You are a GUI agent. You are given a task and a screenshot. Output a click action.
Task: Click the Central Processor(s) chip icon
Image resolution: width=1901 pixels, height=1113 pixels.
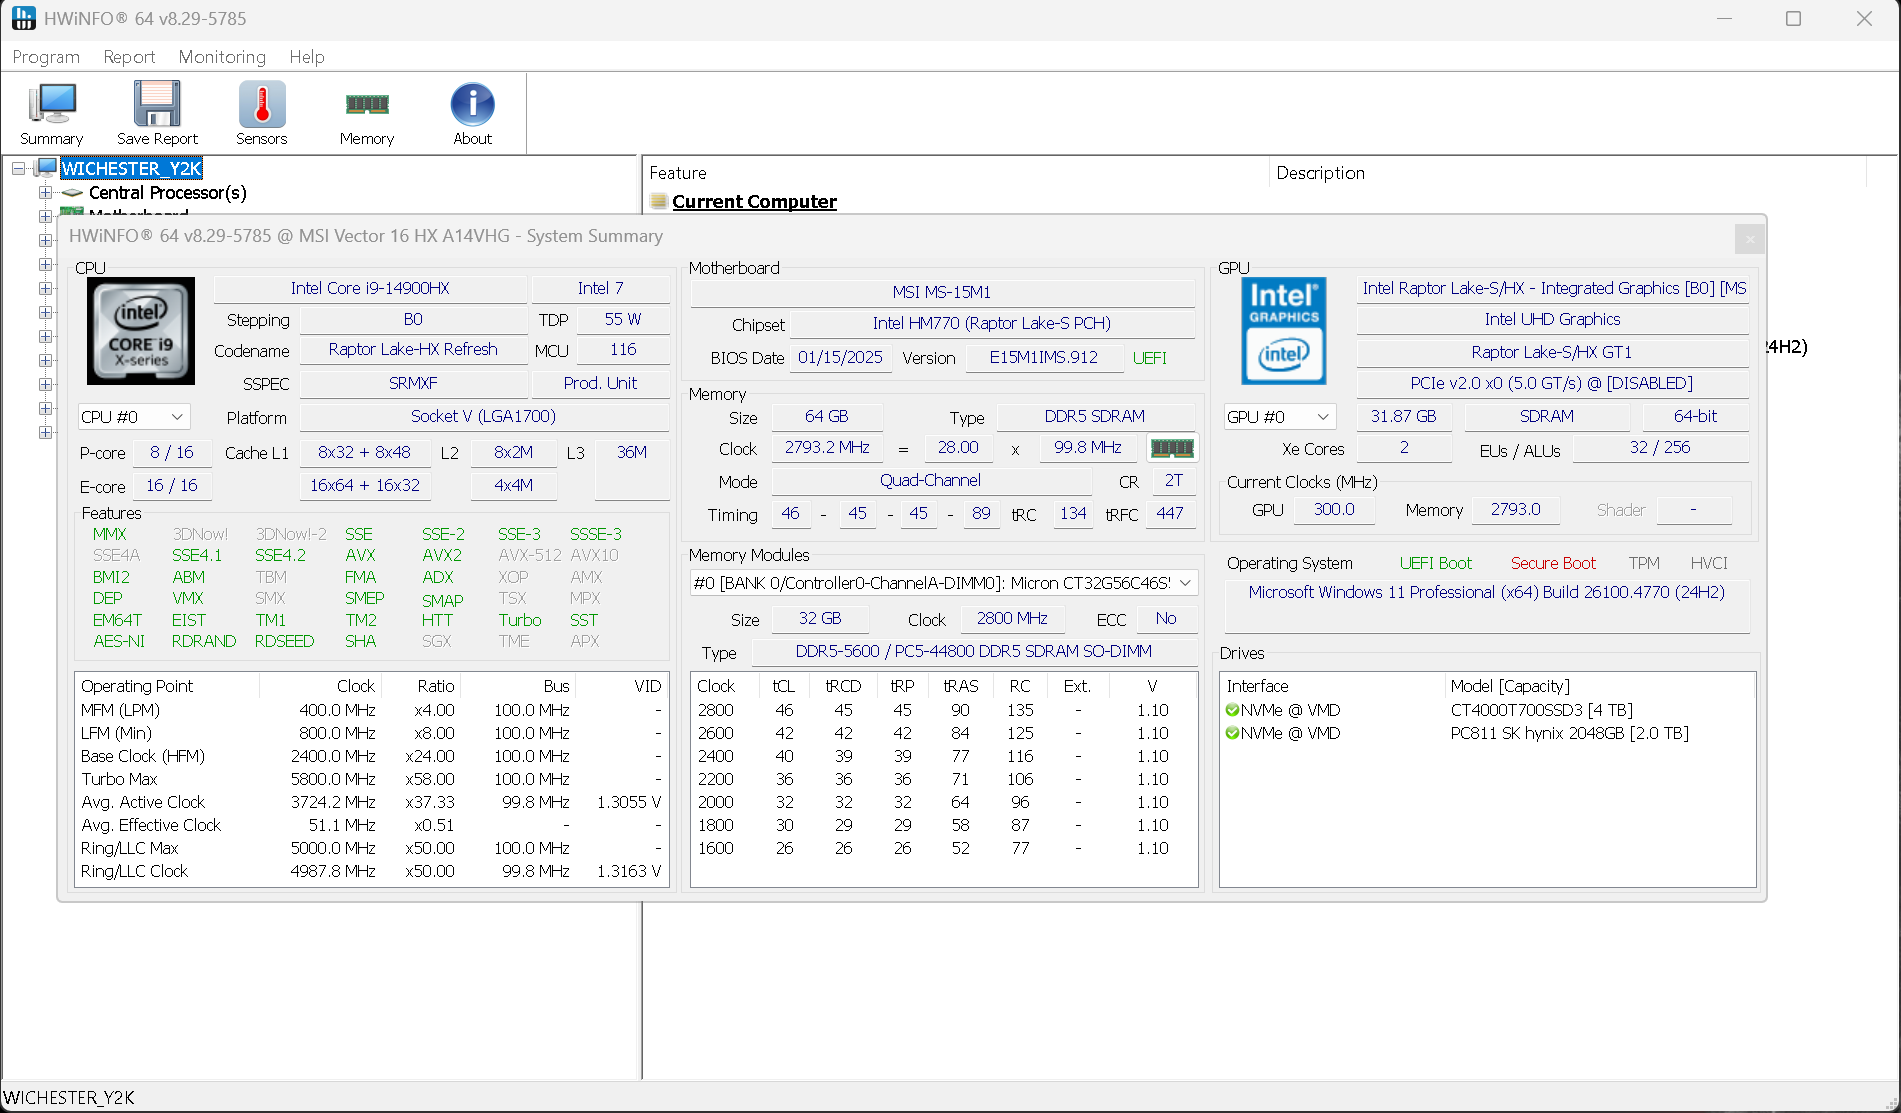(x=72, y=193)
